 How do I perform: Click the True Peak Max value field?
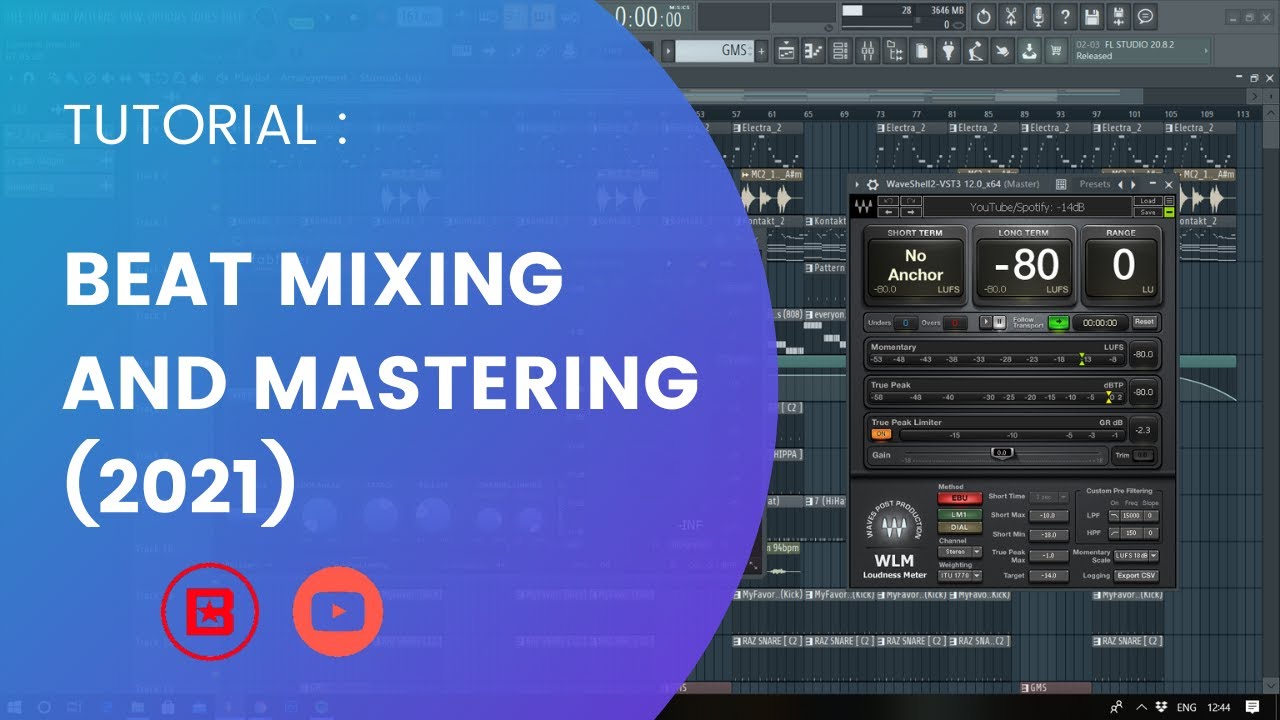pos(1049,556)
